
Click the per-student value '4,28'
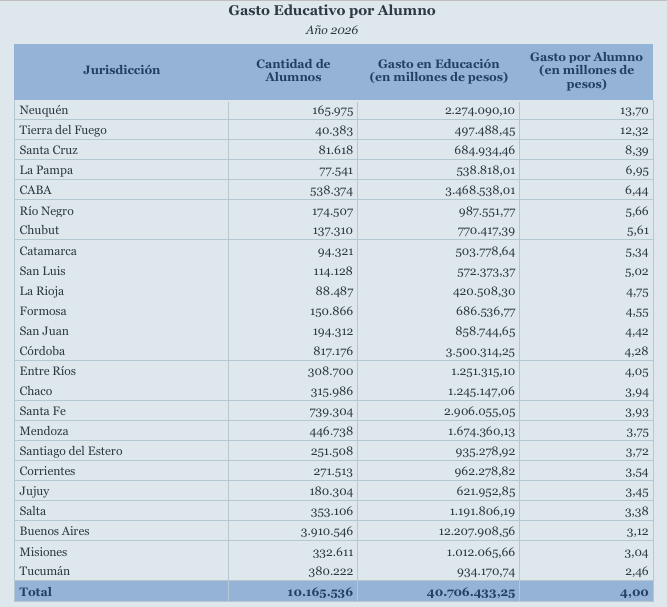[x=637, y=352]
